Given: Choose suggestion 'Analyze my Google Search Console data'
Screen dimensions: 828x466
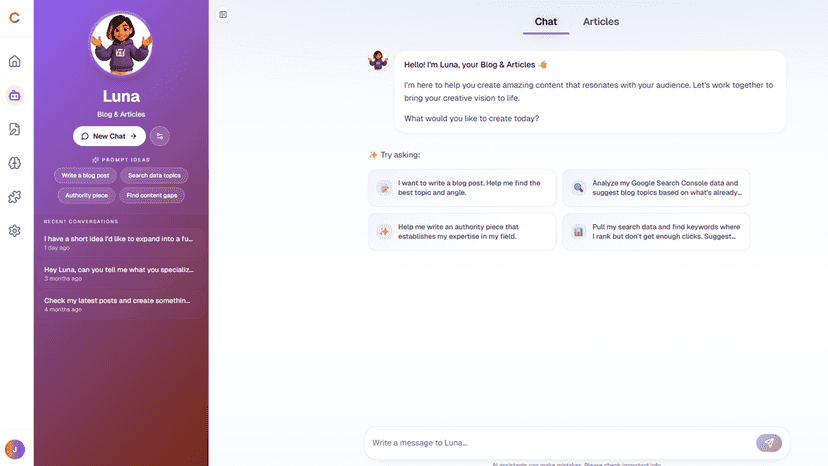Looking at the screenshot, I should 656,188.
